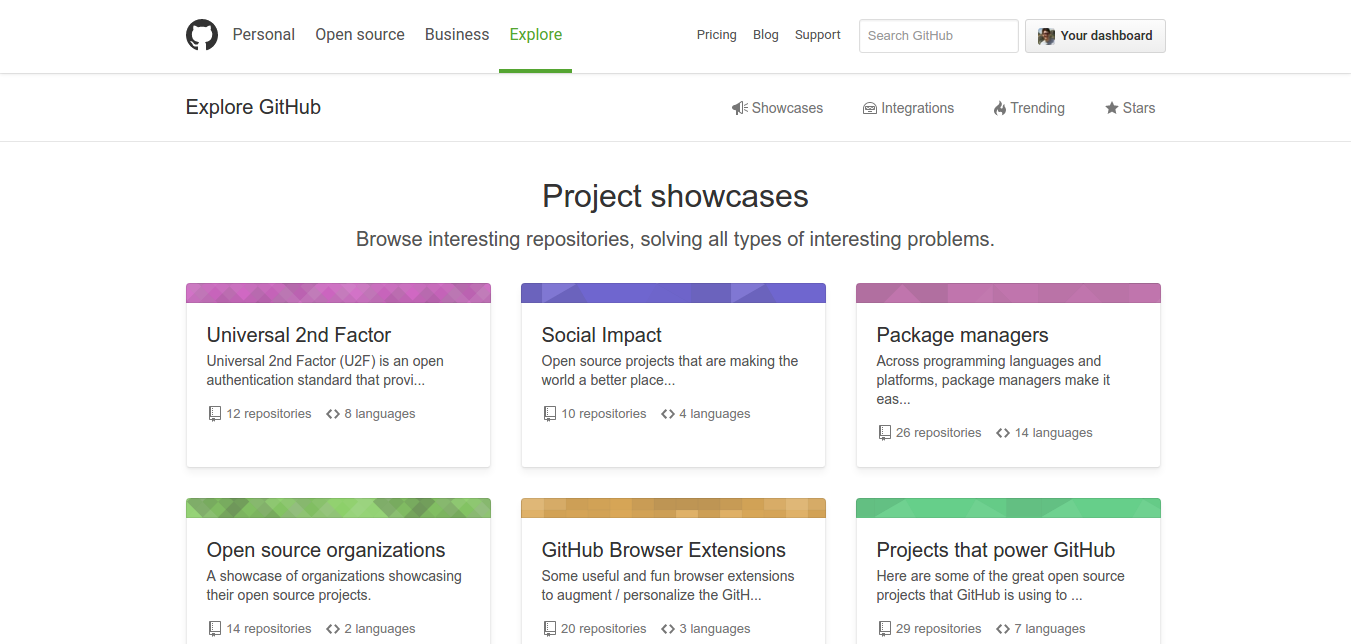Image resolution: width=1351 pixels, height=644 pixels.
Task: Click the code icon beside 4 languages
Action: pyautogui.click(x=668, y=414)
